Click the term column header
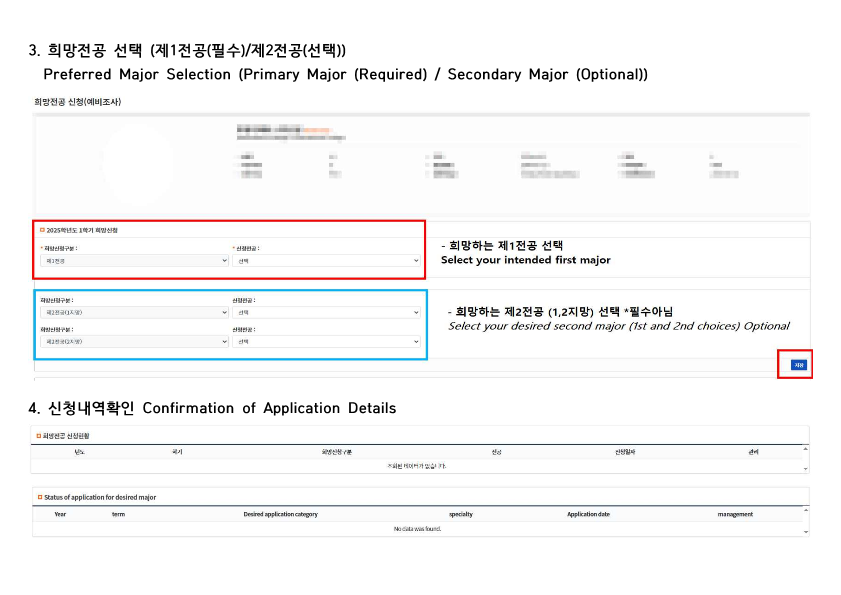 pyautogui.click(x=118, y=514)
